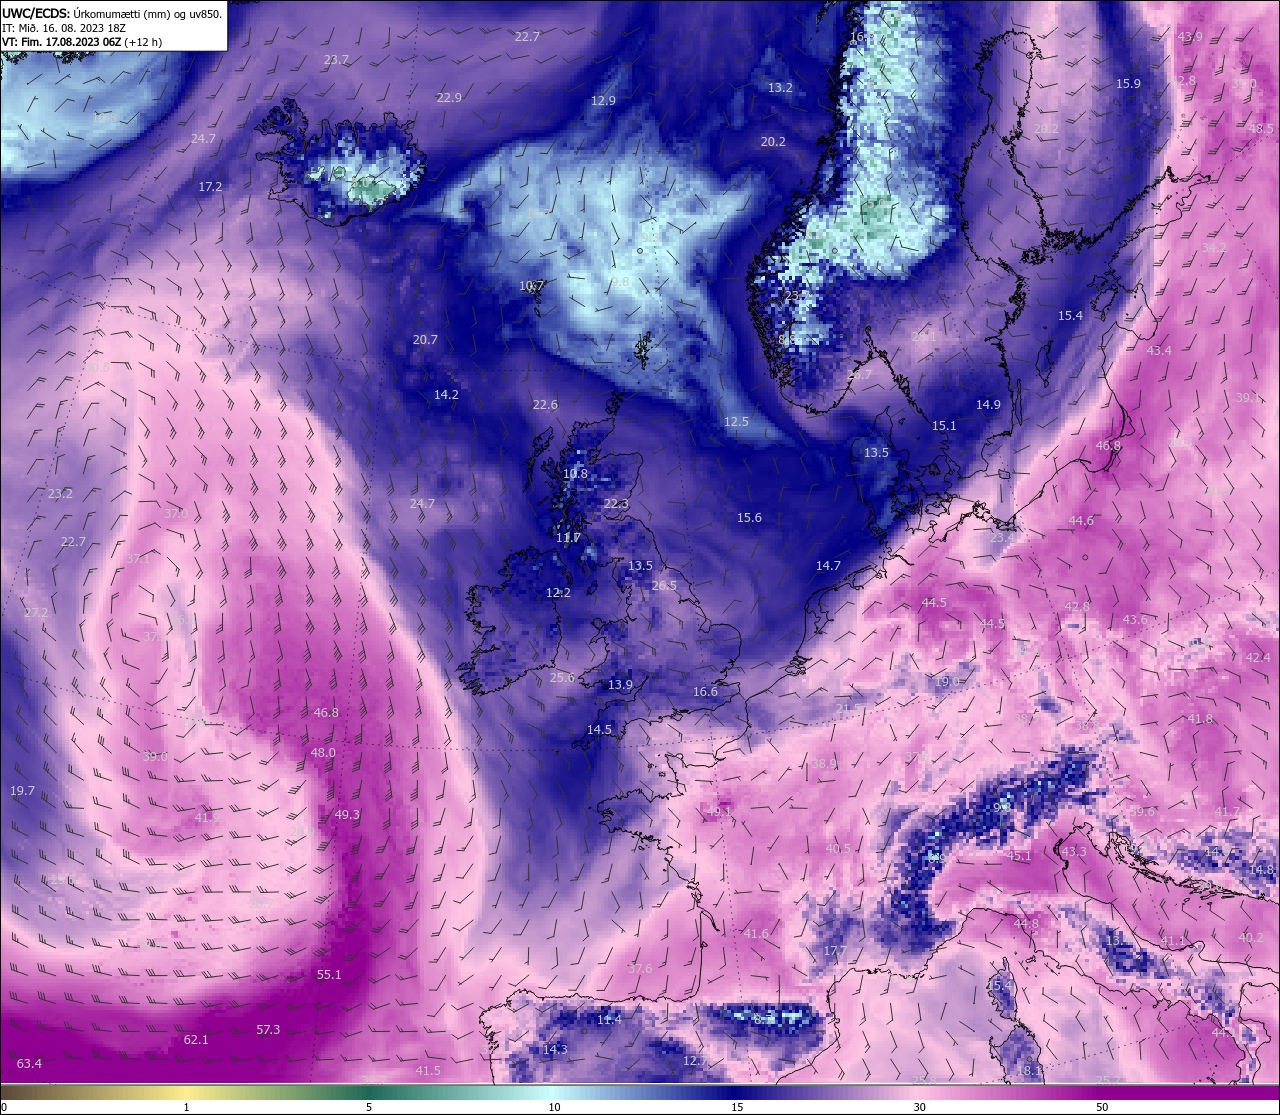Click the 15.1 value label
The height and width of the screenshot is (1115, 1280).
[x=944, y=426]
